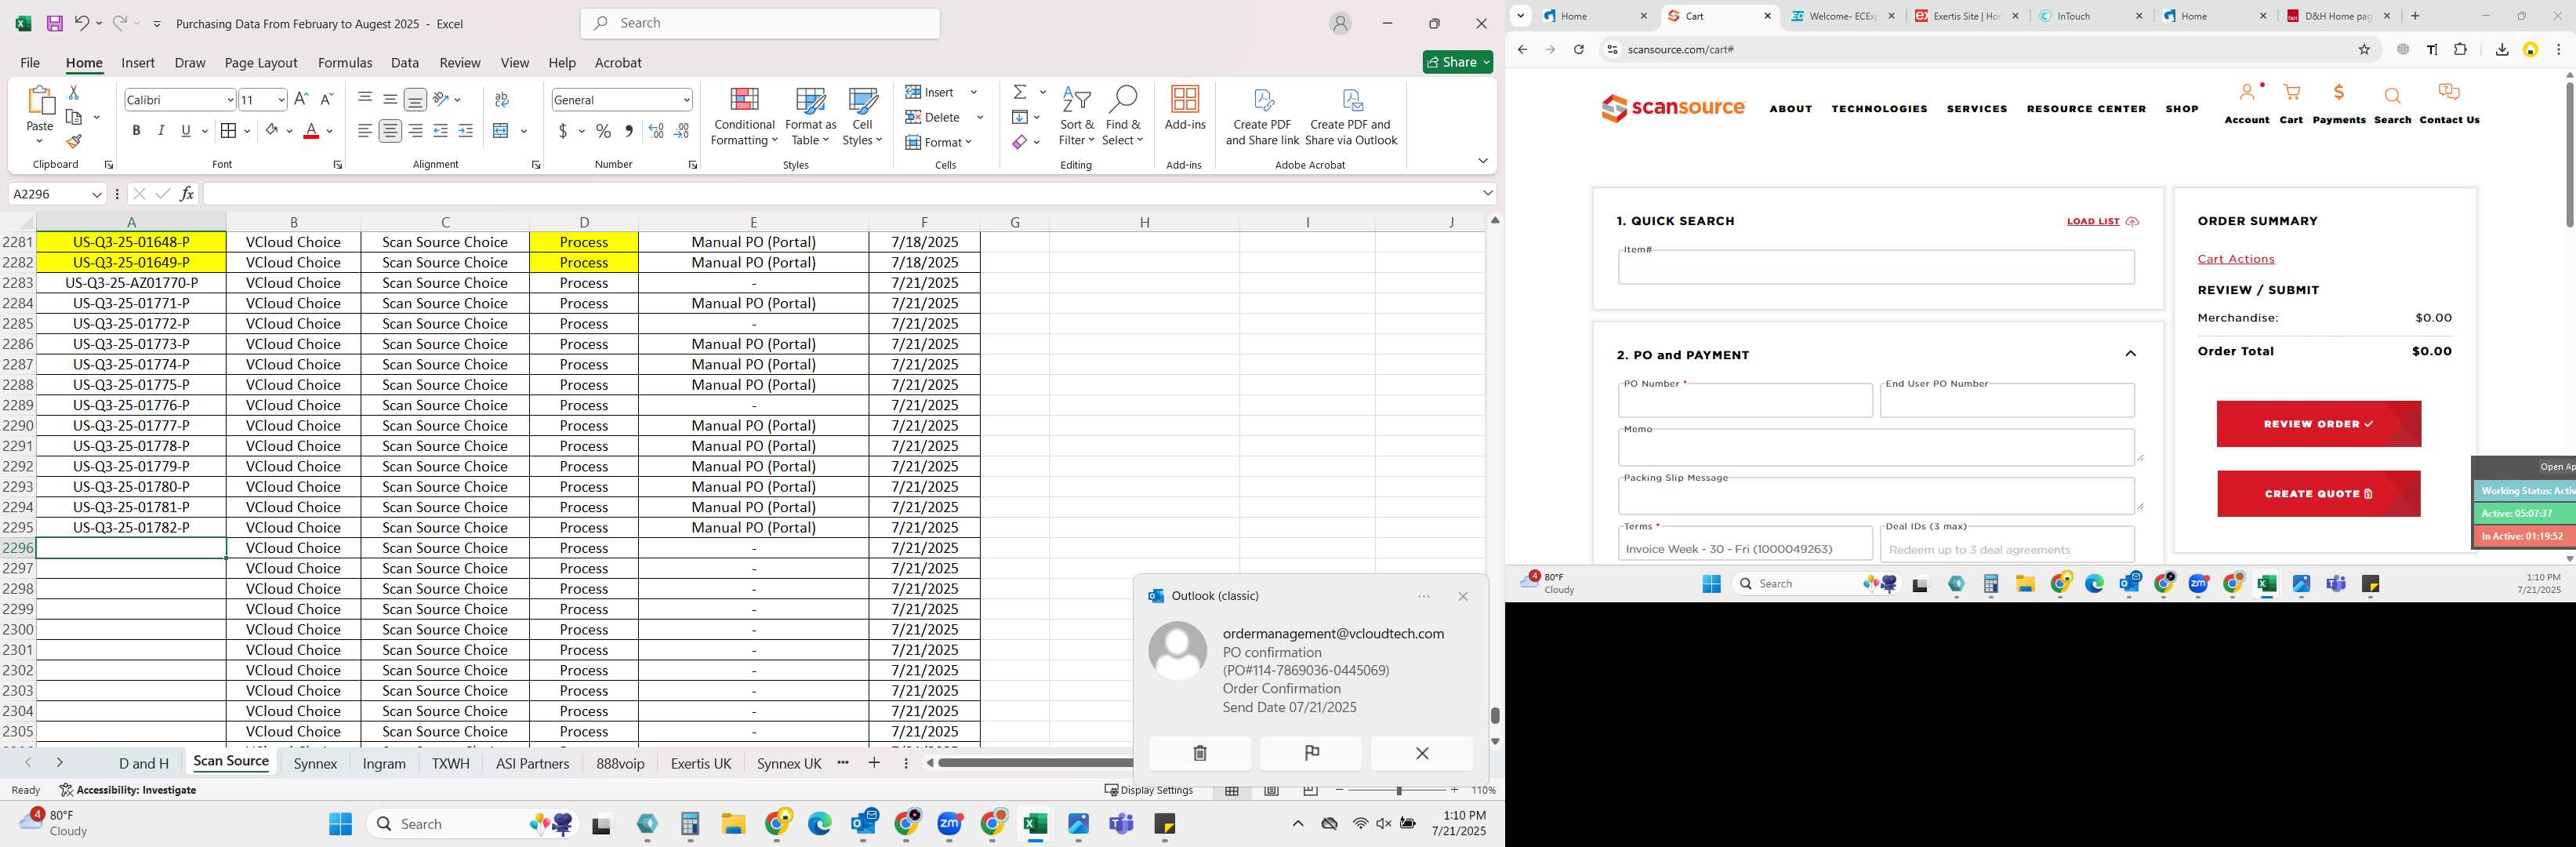
Task: Apply Percent Style format
Action: [x=603, y=131]
